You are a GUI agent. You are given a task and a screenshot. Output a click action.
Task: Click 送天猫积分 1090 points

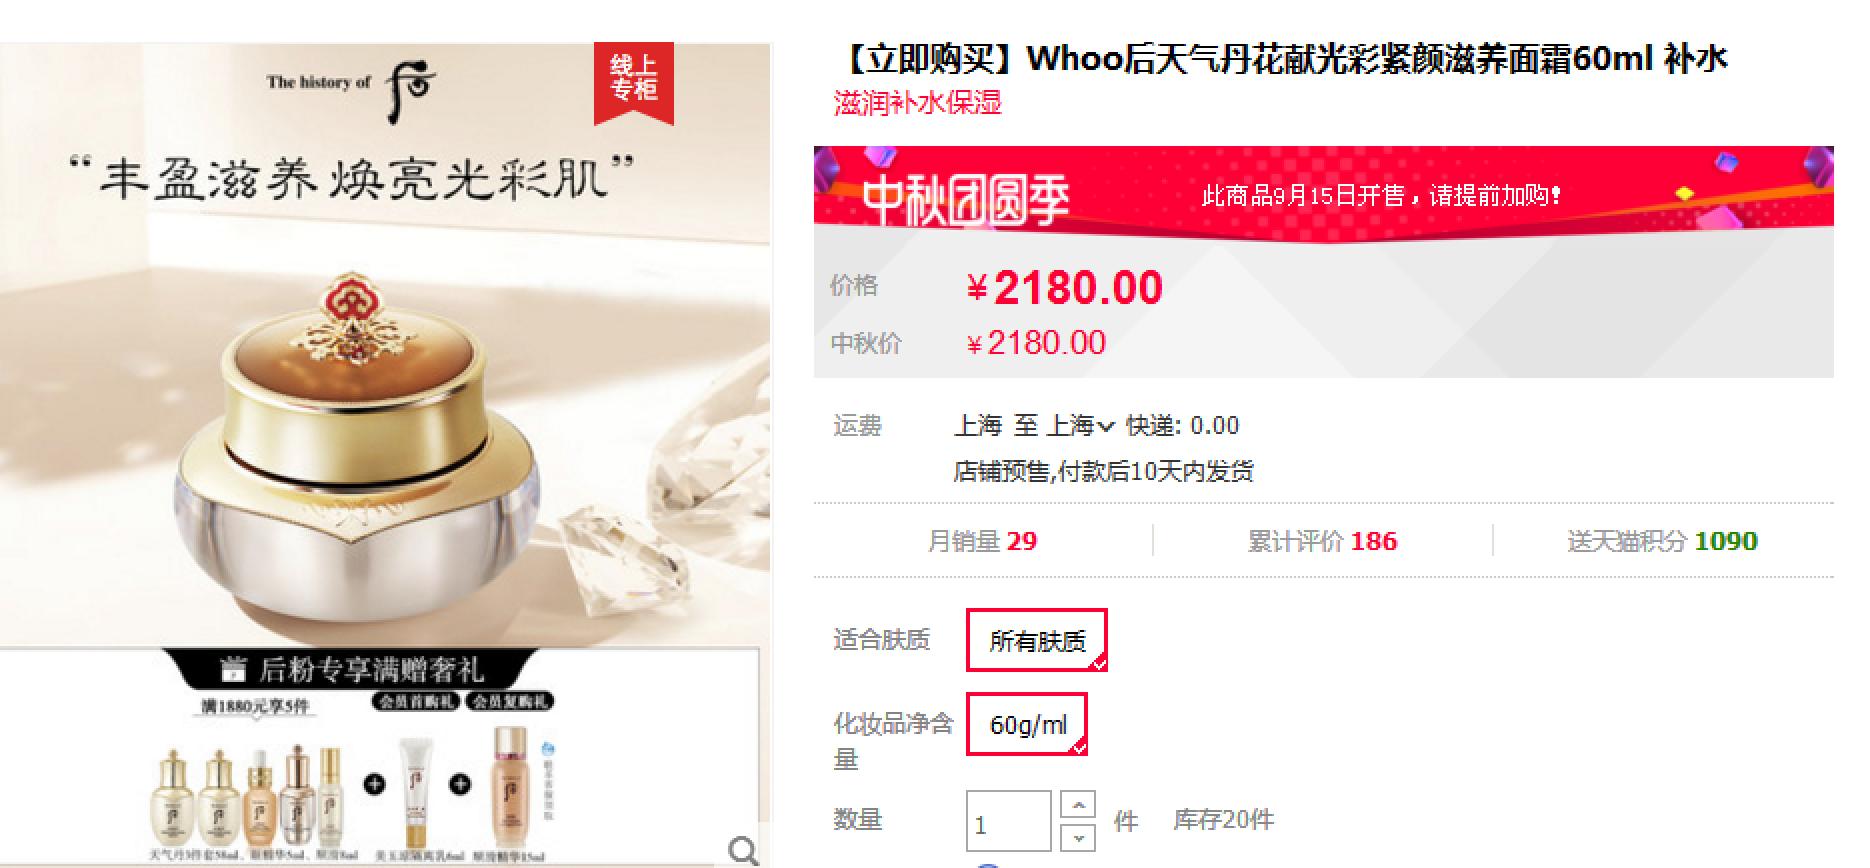[1662, 541]
